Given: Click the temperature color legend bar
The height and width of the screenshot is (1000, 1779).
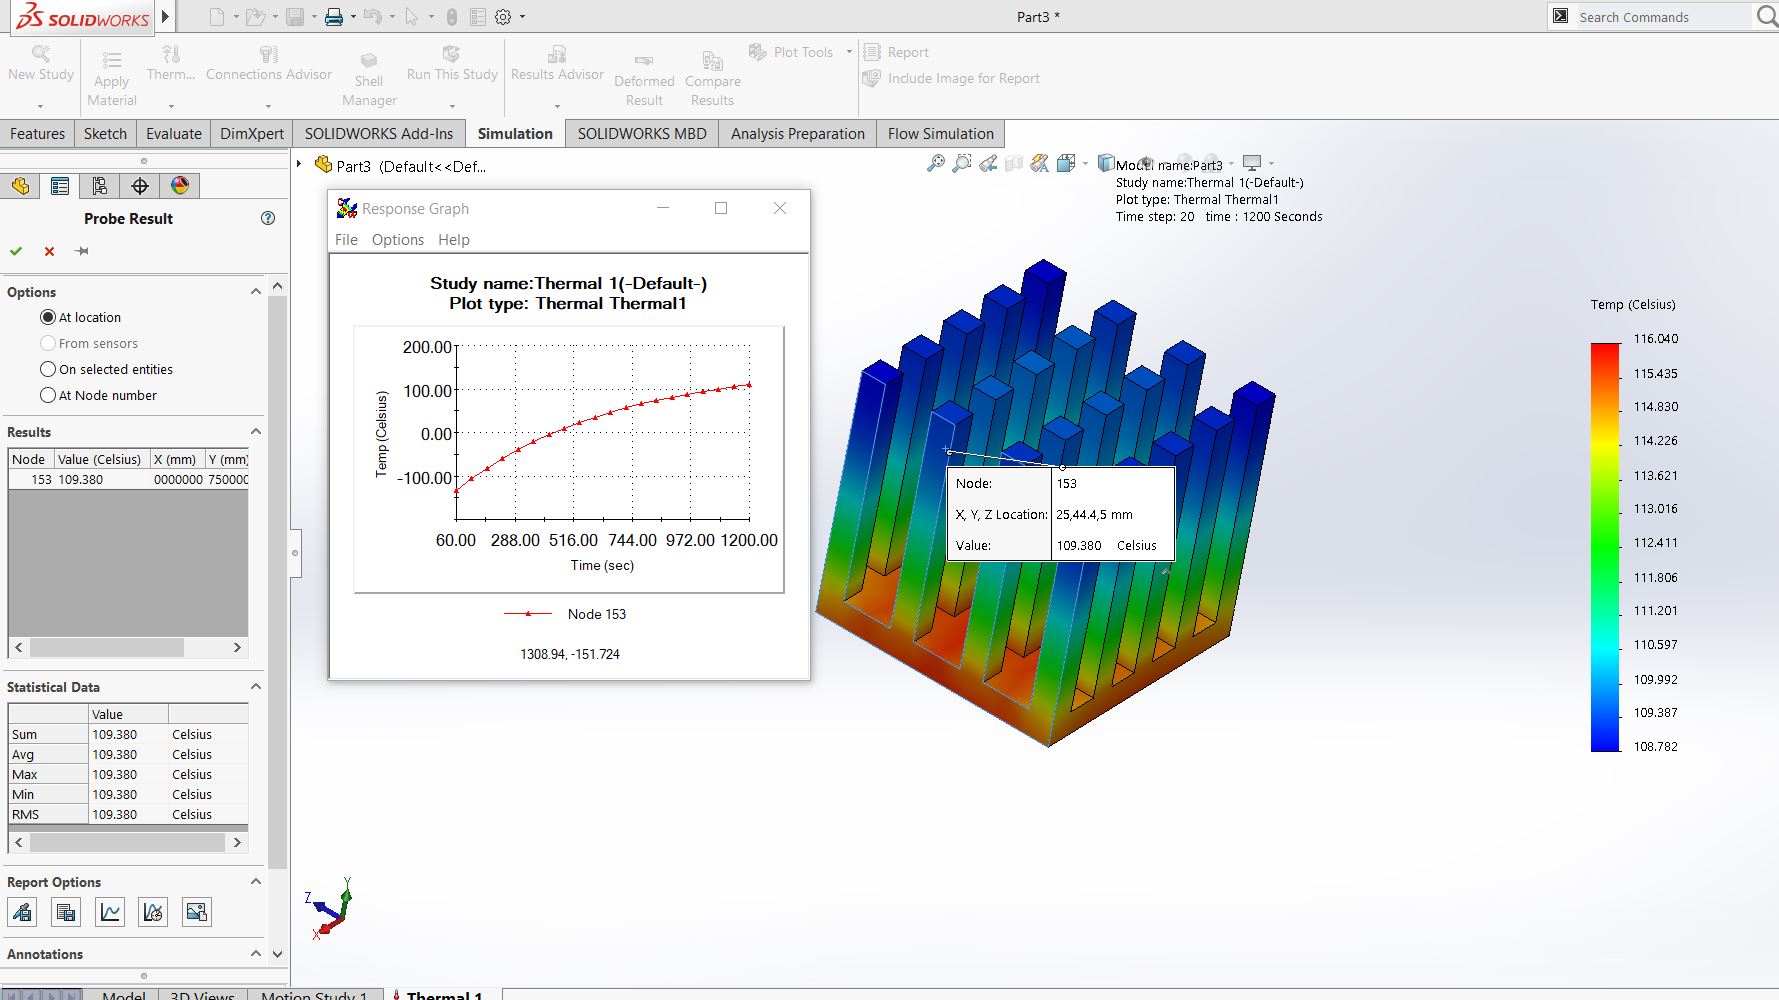Looking at the screenshot, I should [x=1605, y=547].
